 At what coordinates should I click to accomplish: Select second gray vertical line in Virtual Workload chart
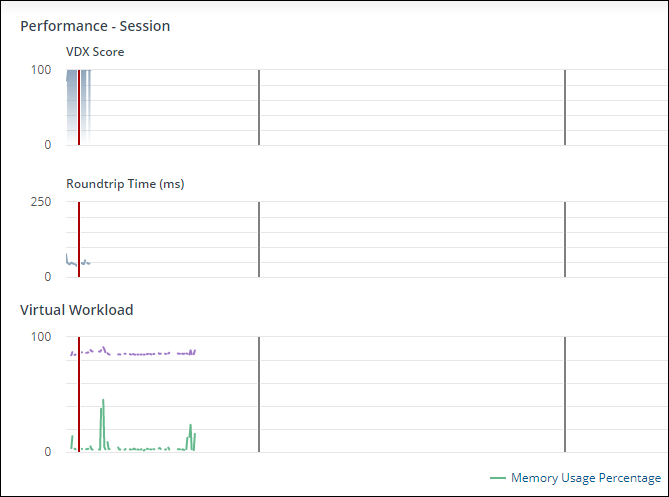[x=565, y=395]
